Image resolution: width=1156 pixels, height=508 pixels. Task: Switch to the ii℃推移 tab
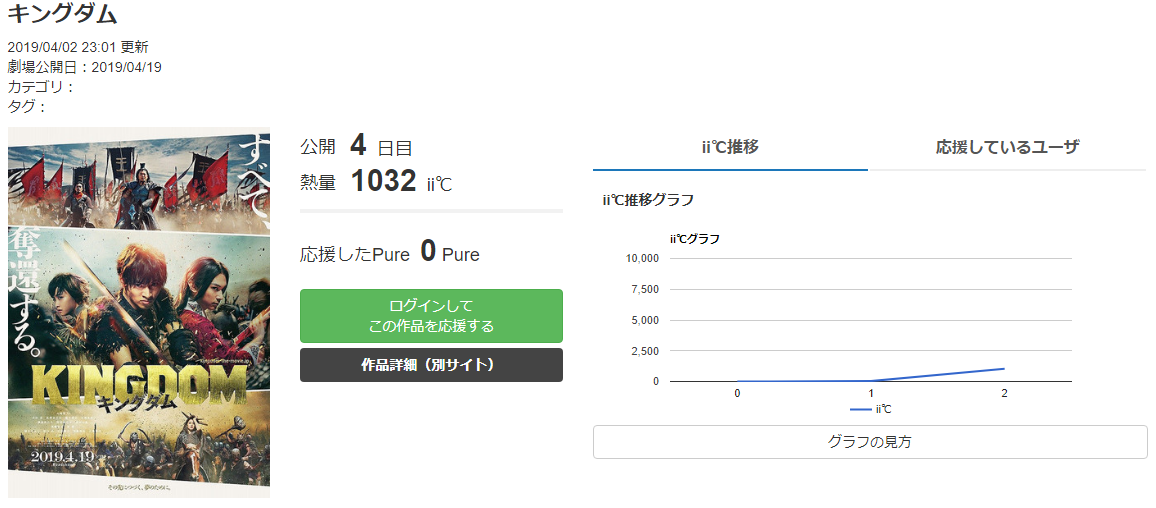(x=730, y=147)
